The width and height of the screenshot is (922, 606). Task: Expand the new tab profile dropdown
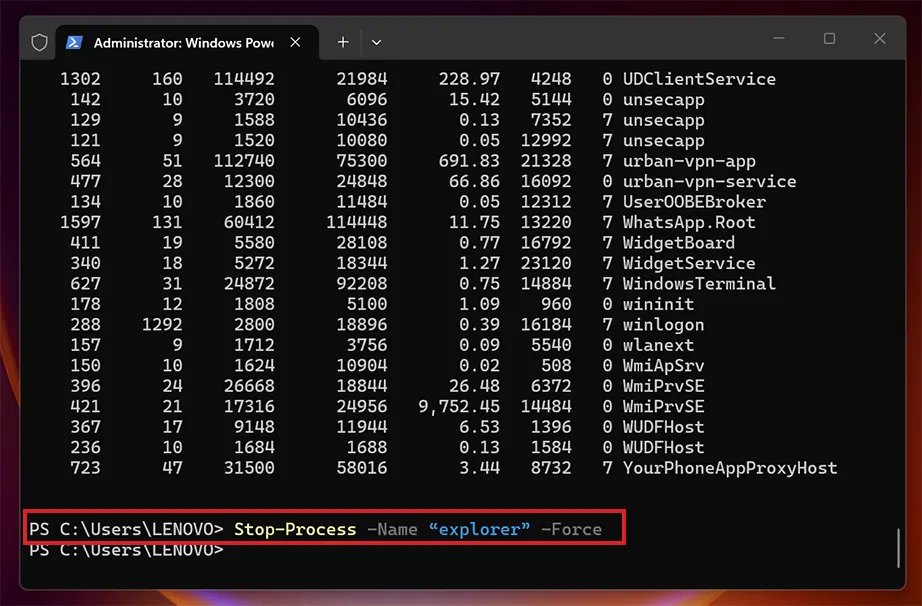376,42
